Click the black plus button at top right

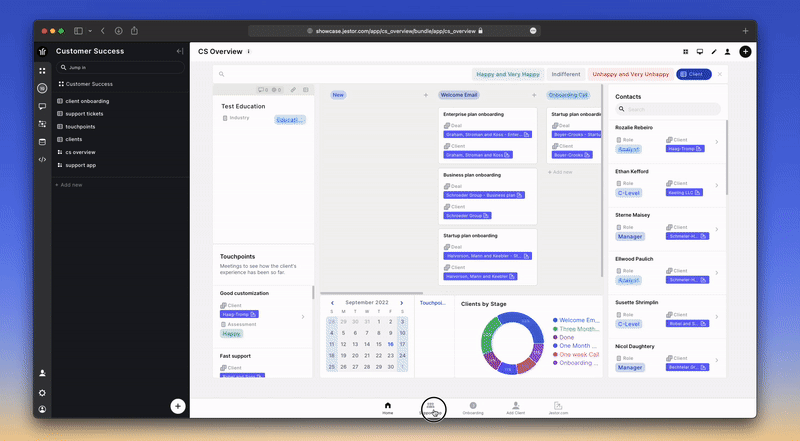tap(745, 51)
